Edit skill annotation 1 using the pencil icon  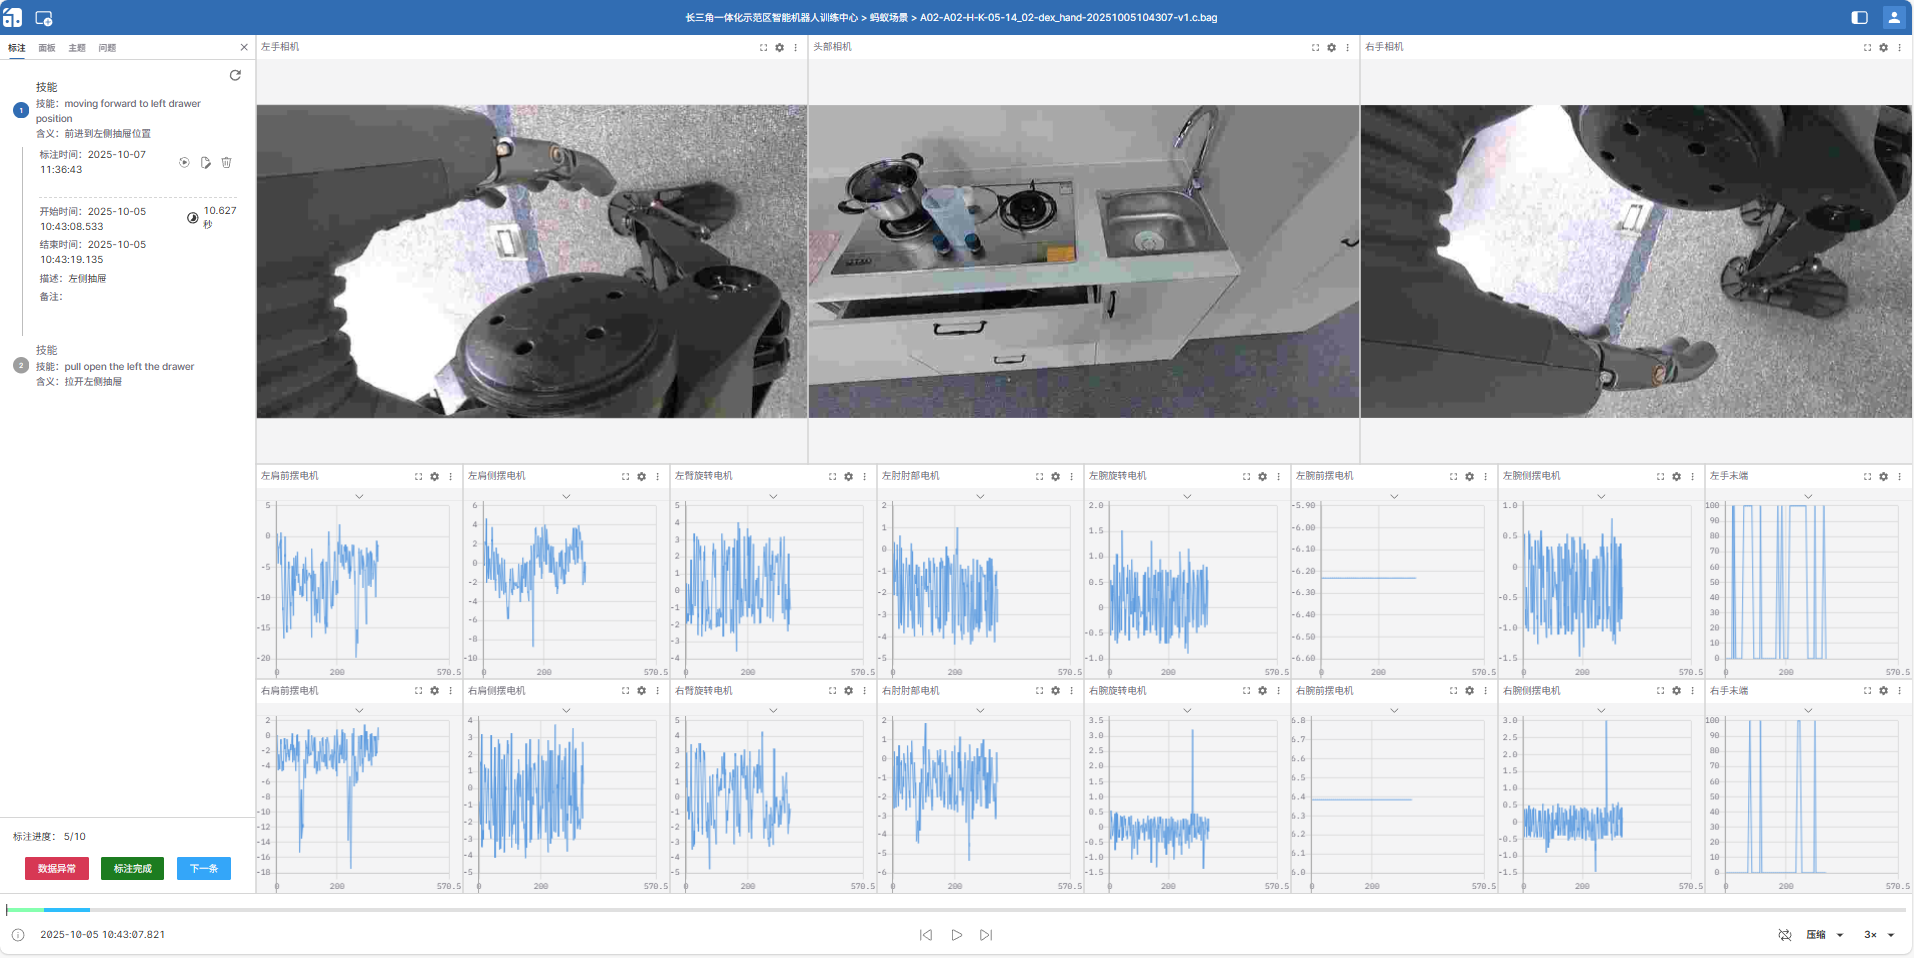click(x=205, y=162)
